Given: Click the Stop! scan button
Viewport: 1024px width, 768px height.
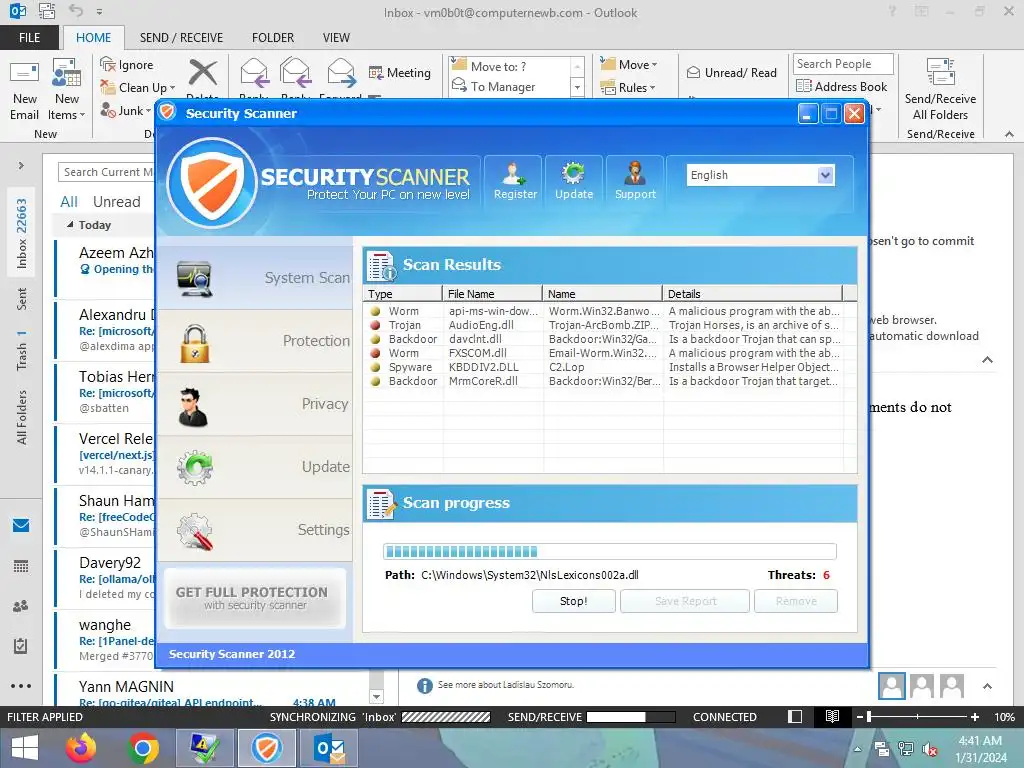Looking at the screenshot, I should pos(573,601).
